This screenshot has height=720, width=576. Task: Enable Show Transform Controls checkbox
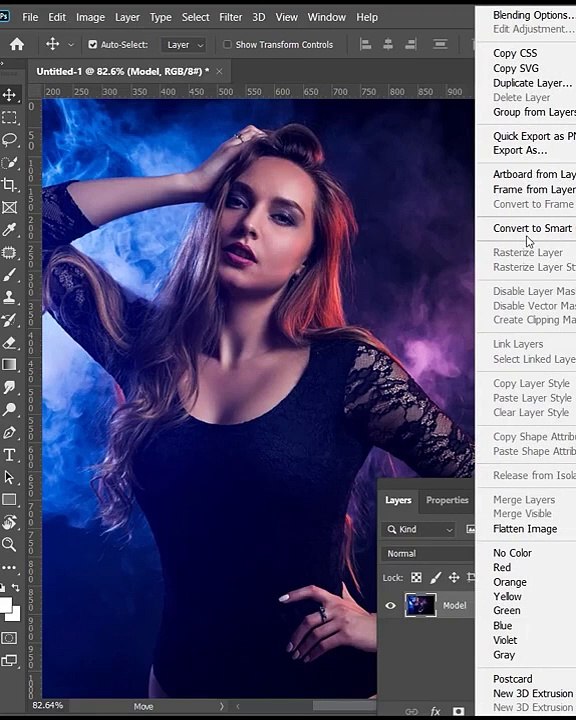227,45
